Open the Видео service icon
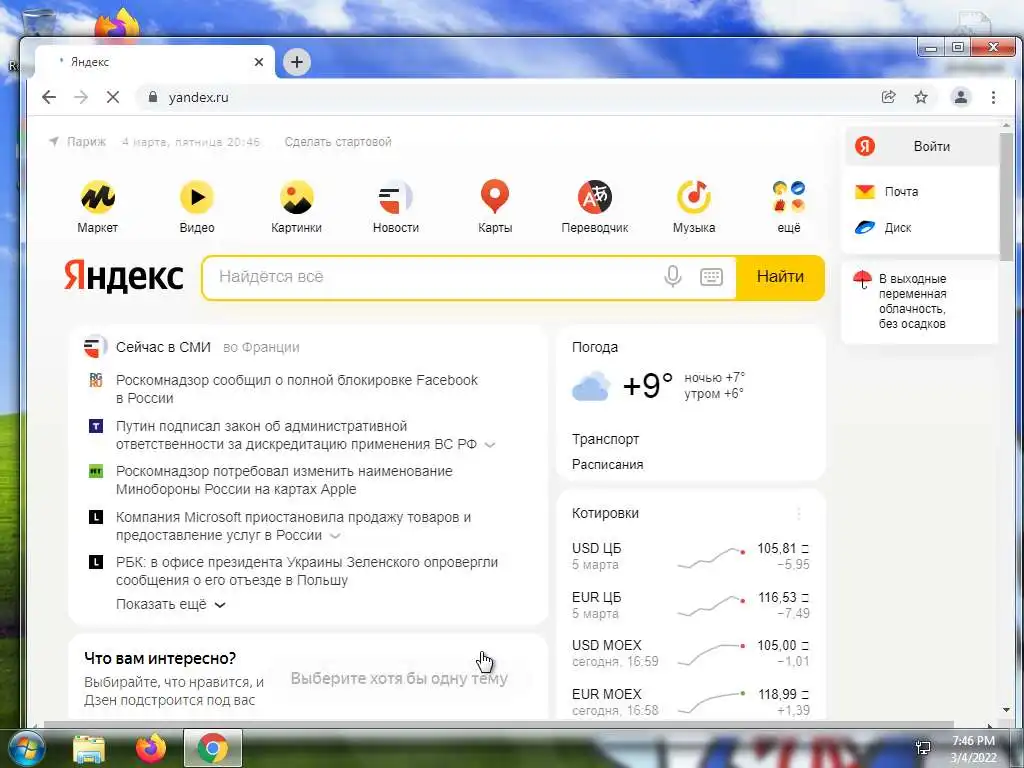 pos(197,197)
